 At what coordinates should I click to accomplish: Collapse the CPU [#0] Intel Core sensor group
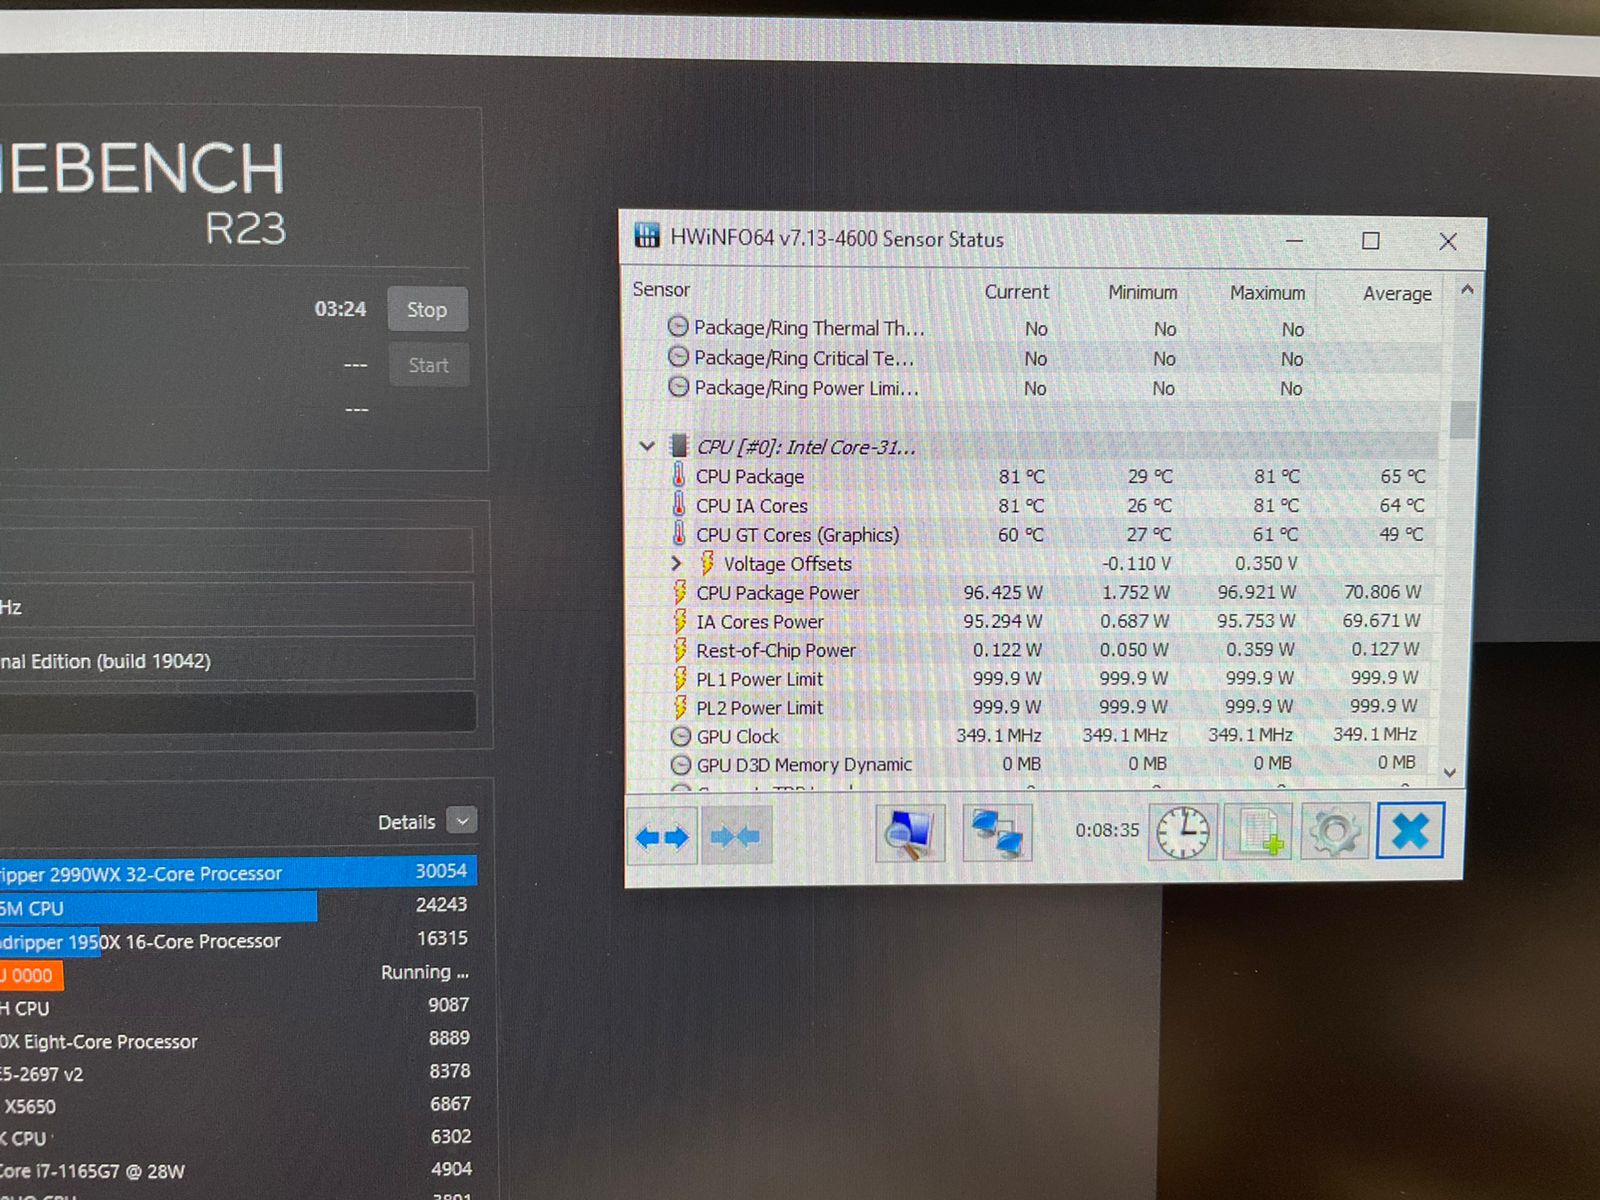pyautogui.click(x=647, y=446)
